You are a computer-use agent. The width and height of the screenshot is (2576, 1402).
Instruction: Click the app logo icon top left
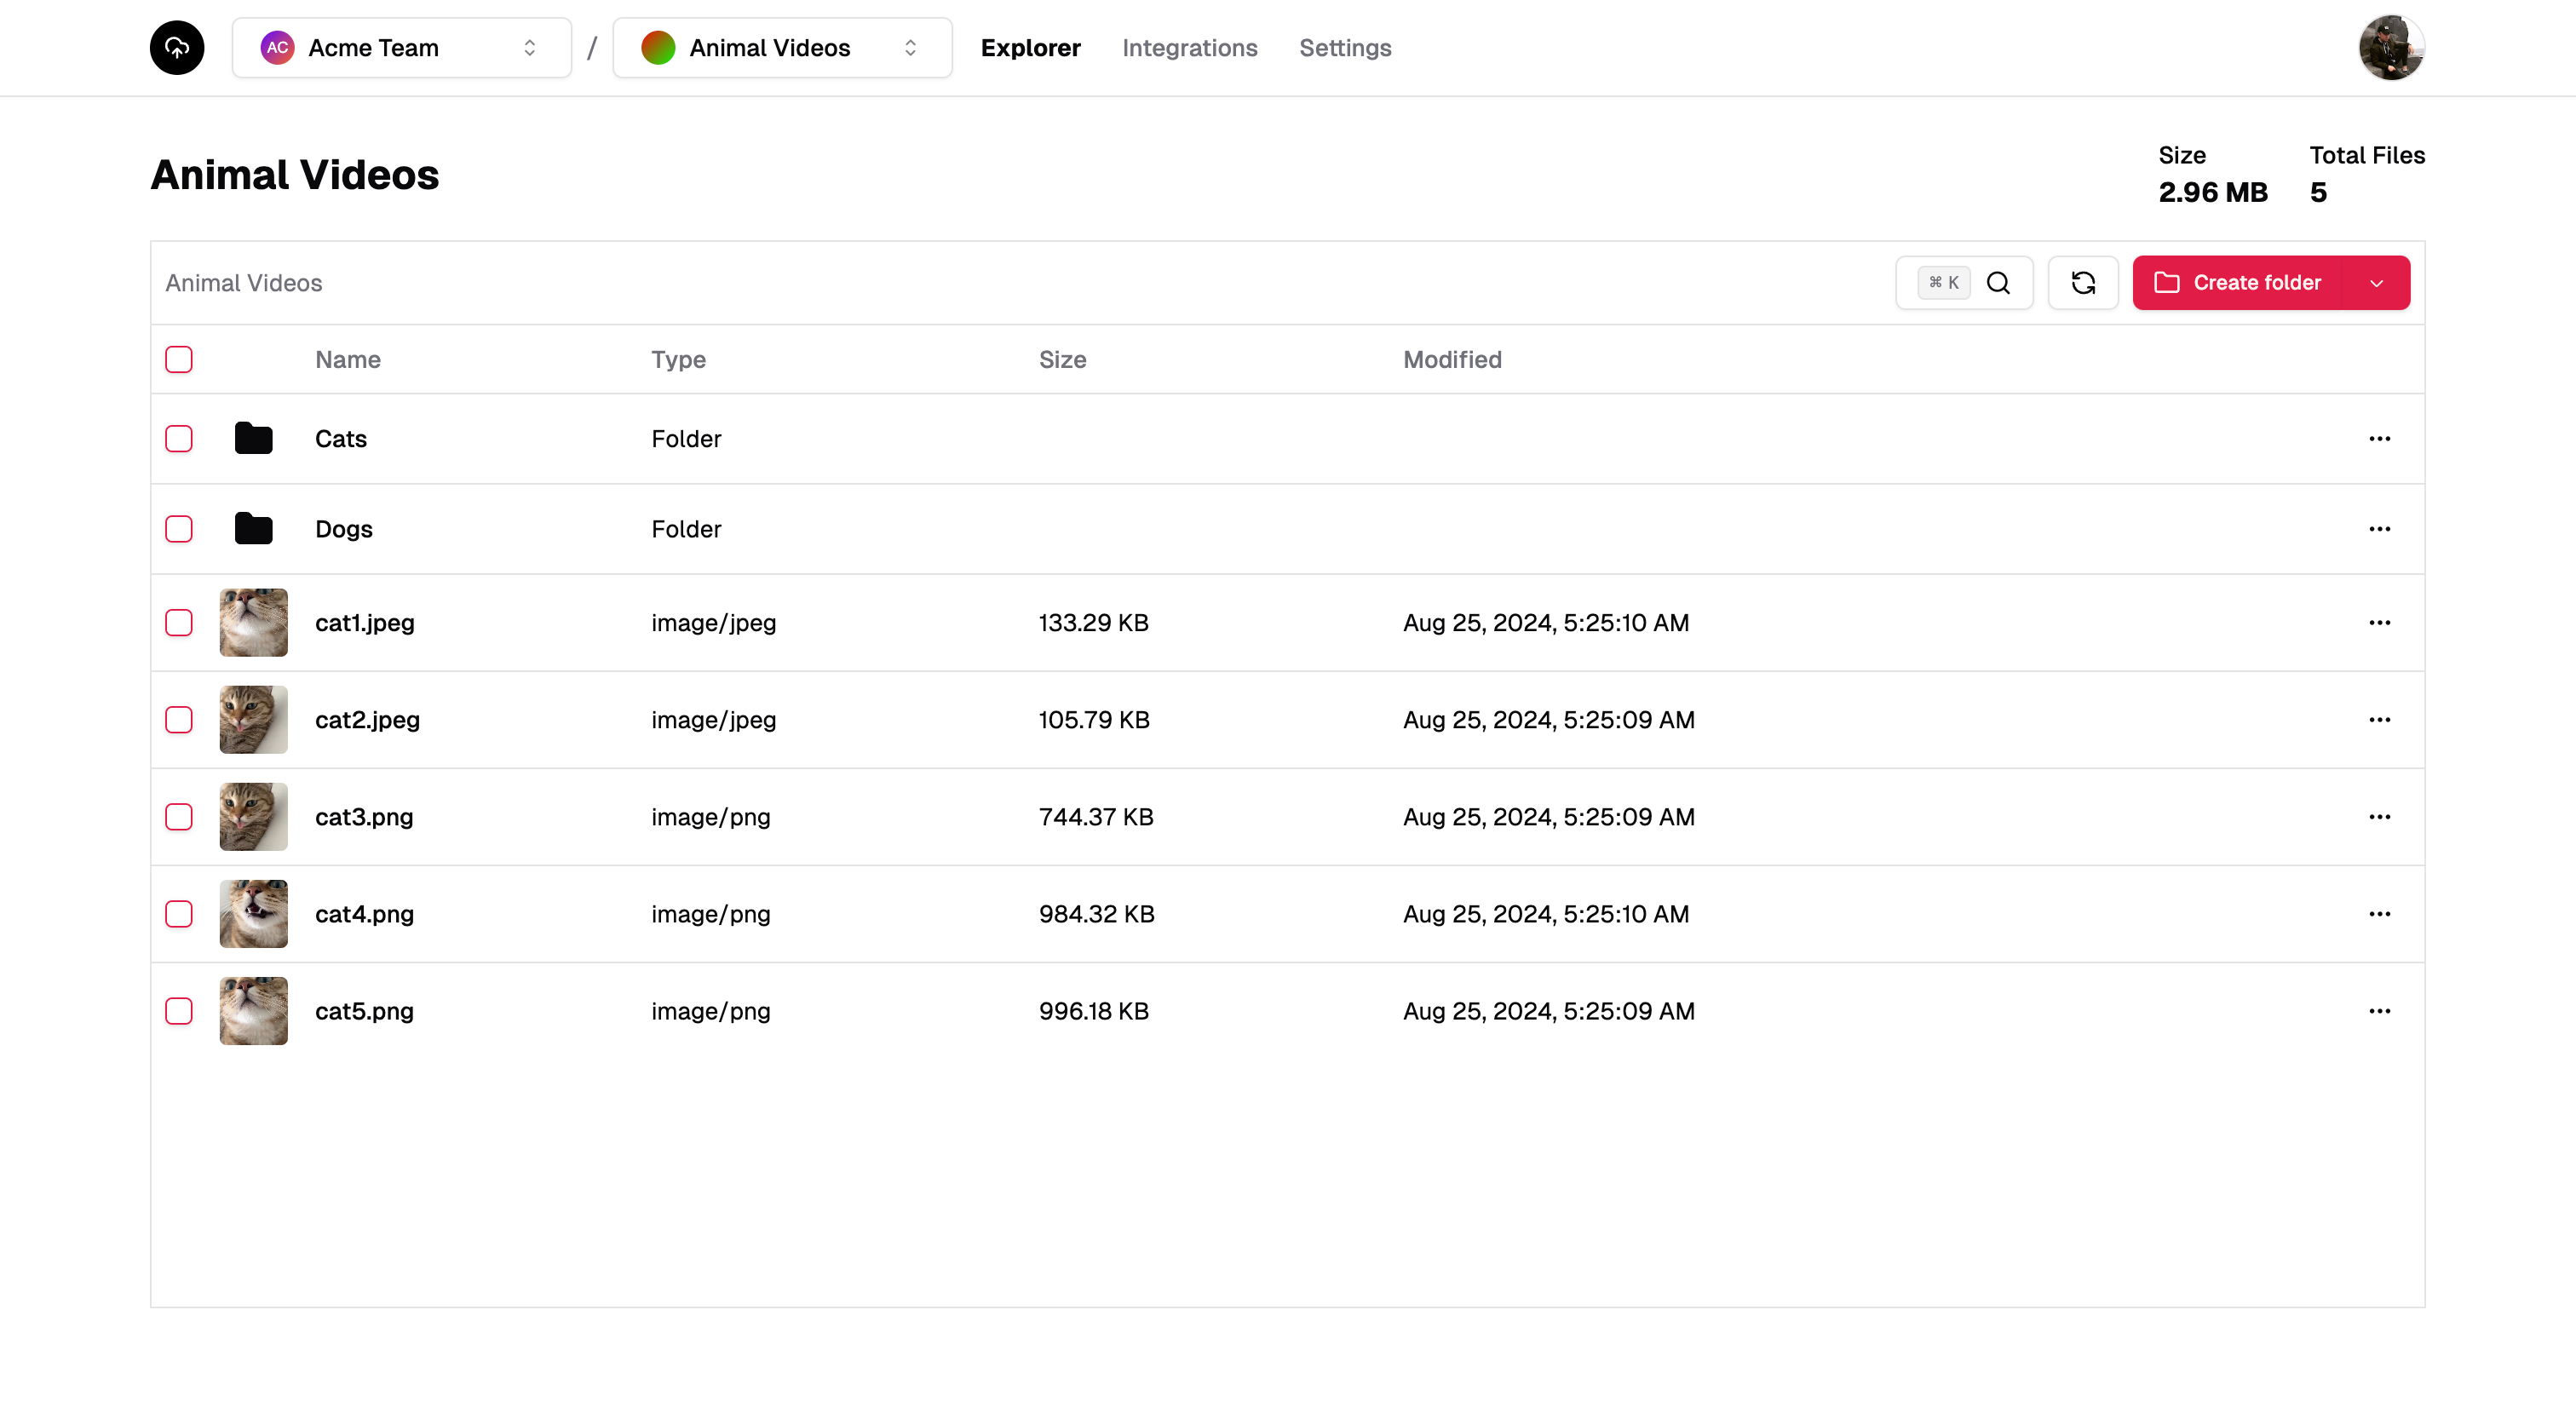point(178,47)
